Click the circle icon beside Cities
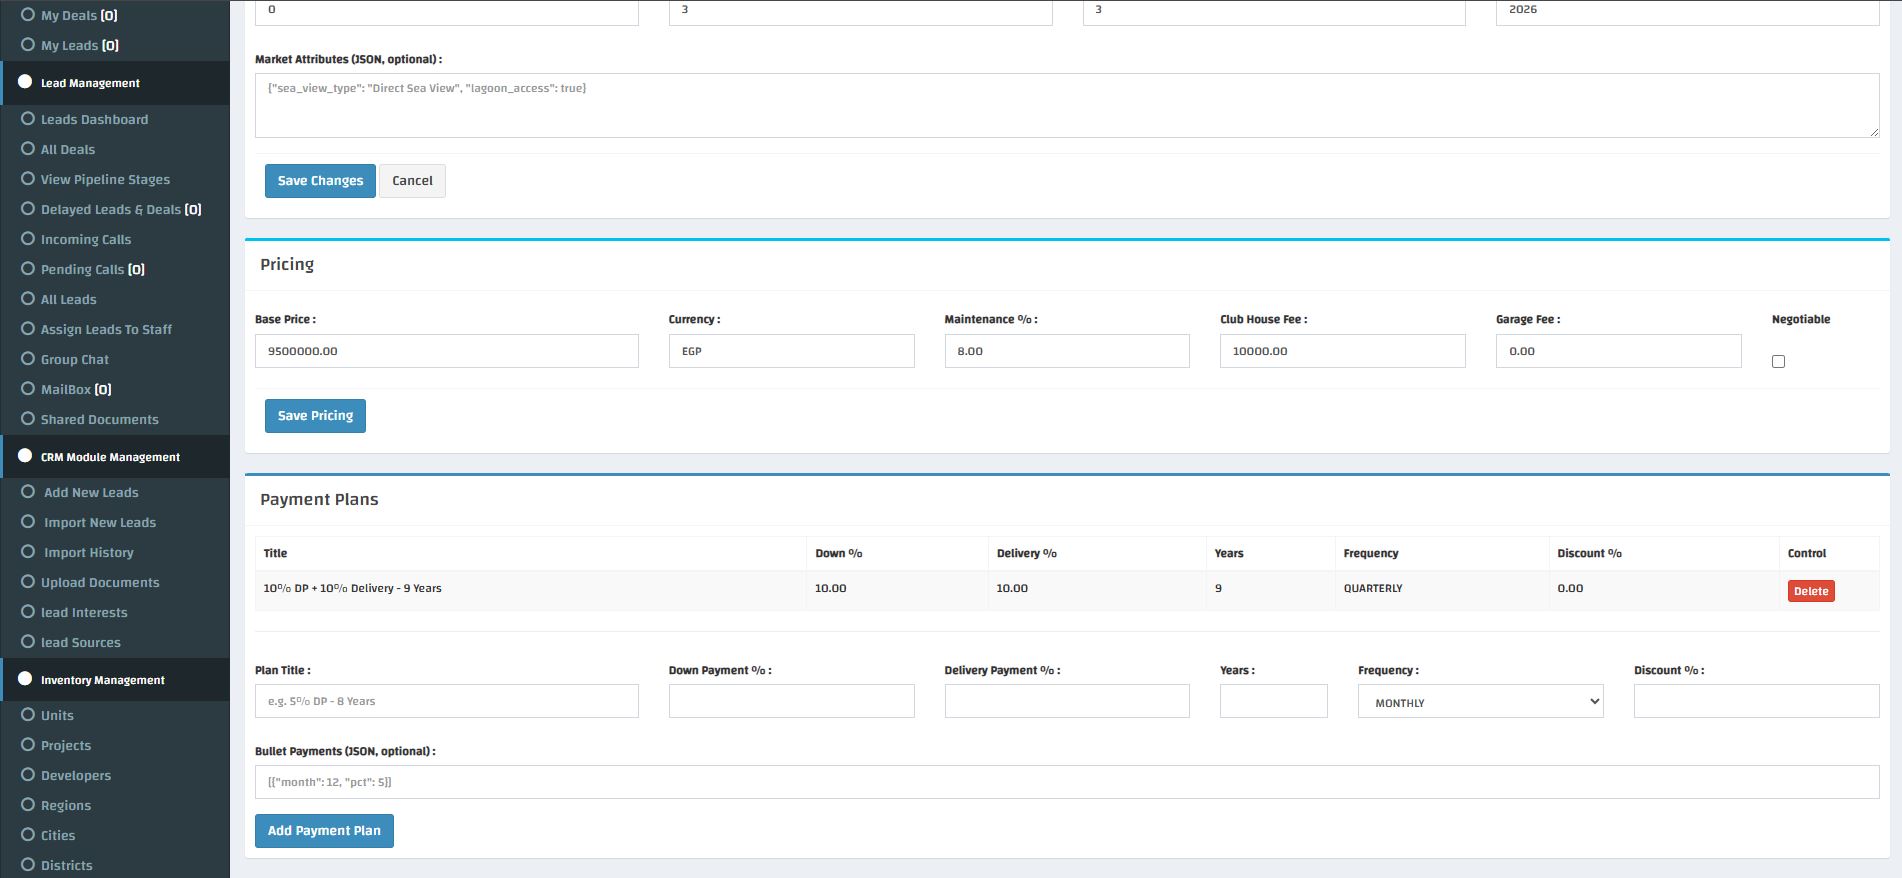The height and width of the screenshot is (878, 1902). tap(28, 834)
